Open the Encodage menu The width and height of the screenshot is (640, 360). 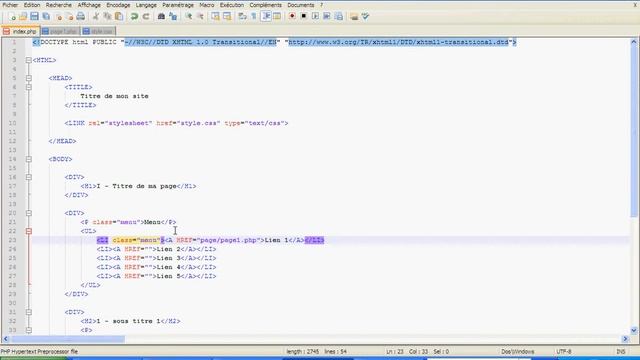coord(118,5)
